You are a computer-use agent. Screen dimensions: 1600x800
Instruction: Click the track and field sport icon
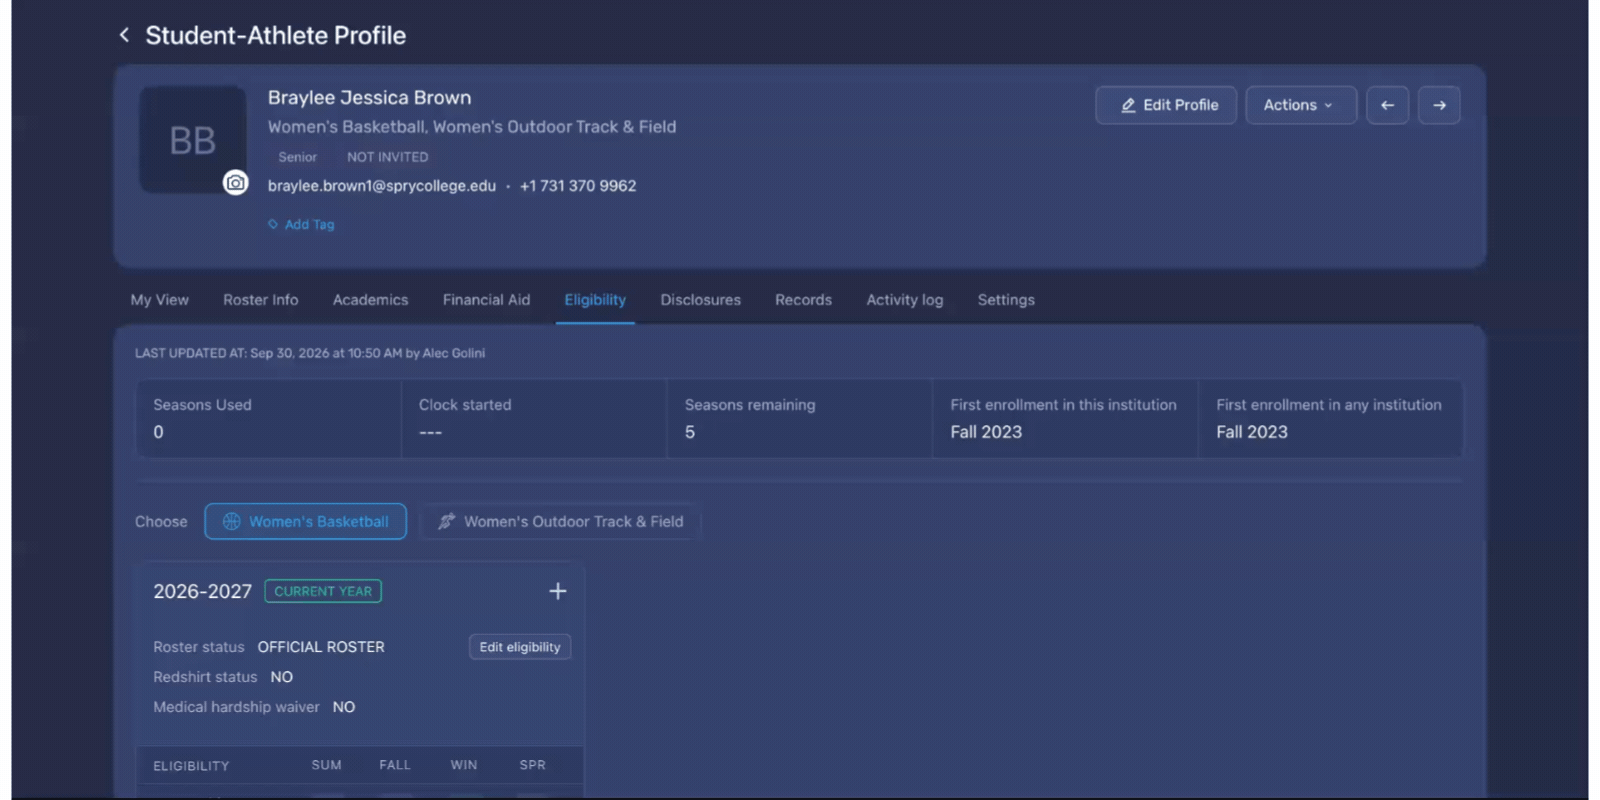(446, 521)
